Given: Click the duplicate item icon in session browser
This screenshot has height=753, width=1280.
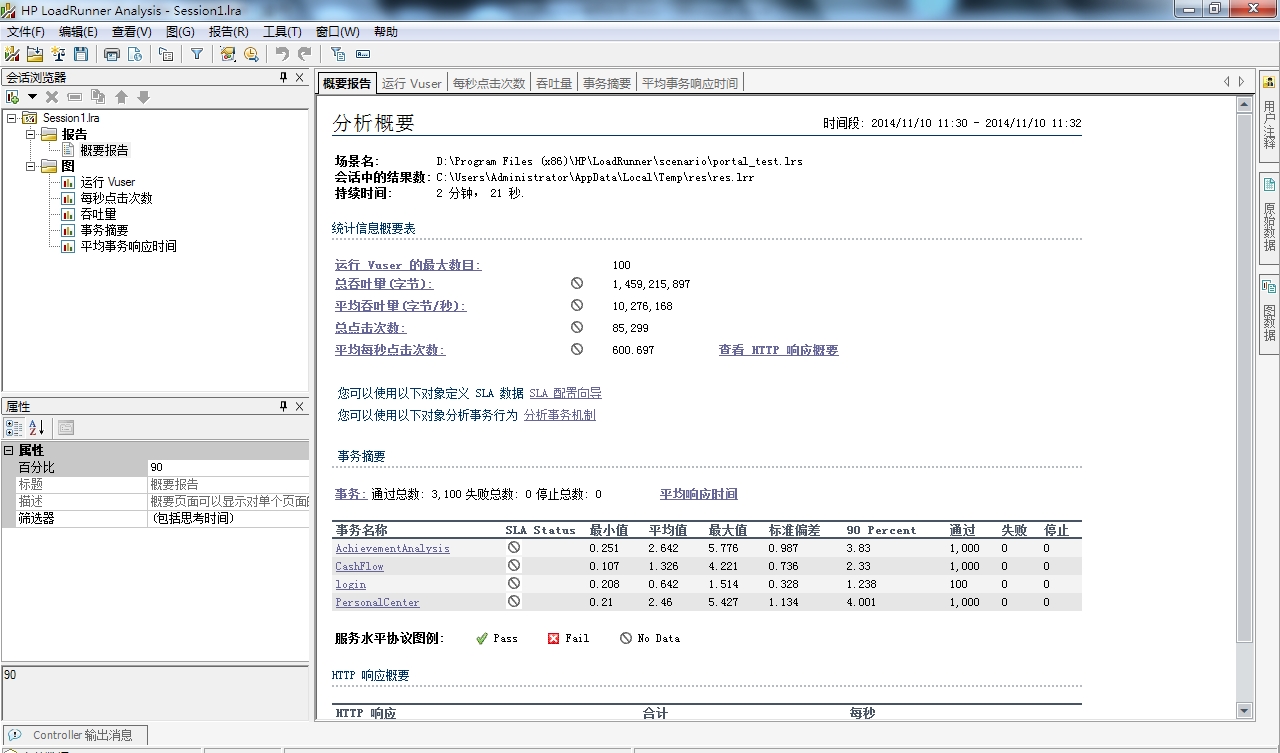Looking at the screenshot, I should 98,97.
